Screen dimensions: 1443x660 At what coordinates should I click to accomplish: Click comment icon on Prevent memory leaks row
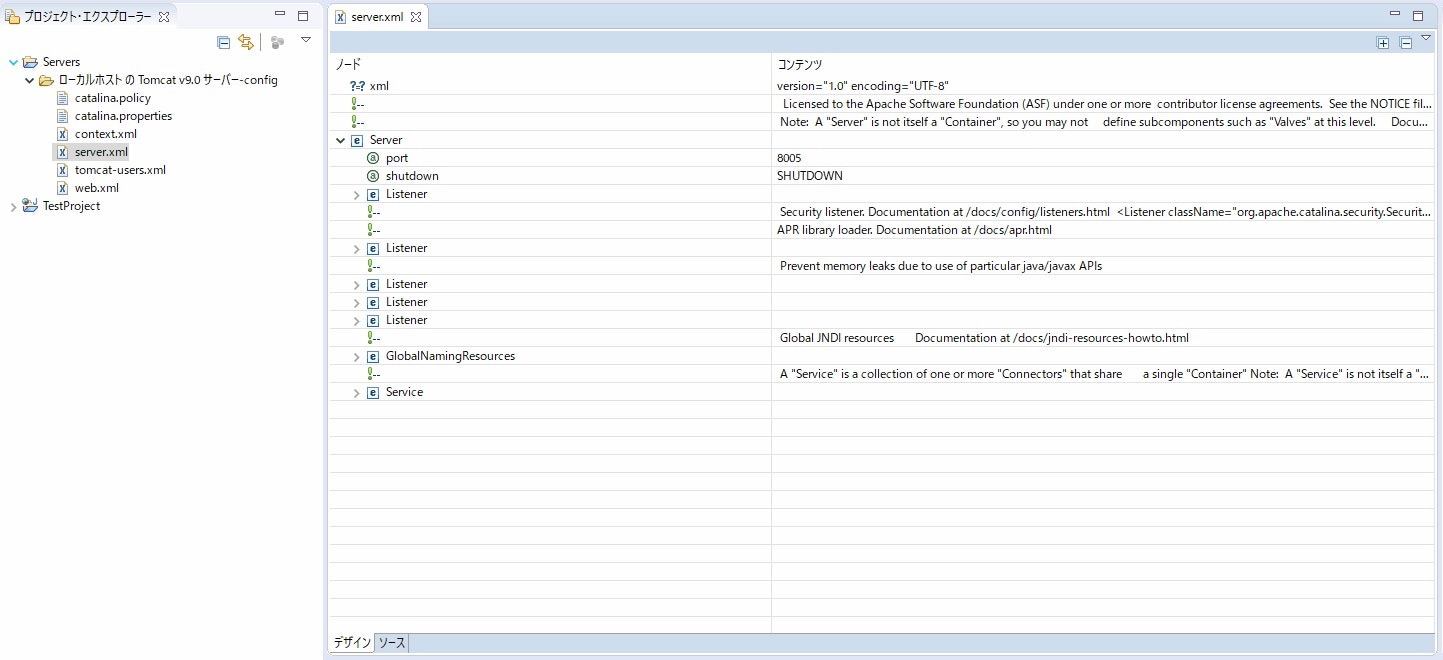coord(373,266)
